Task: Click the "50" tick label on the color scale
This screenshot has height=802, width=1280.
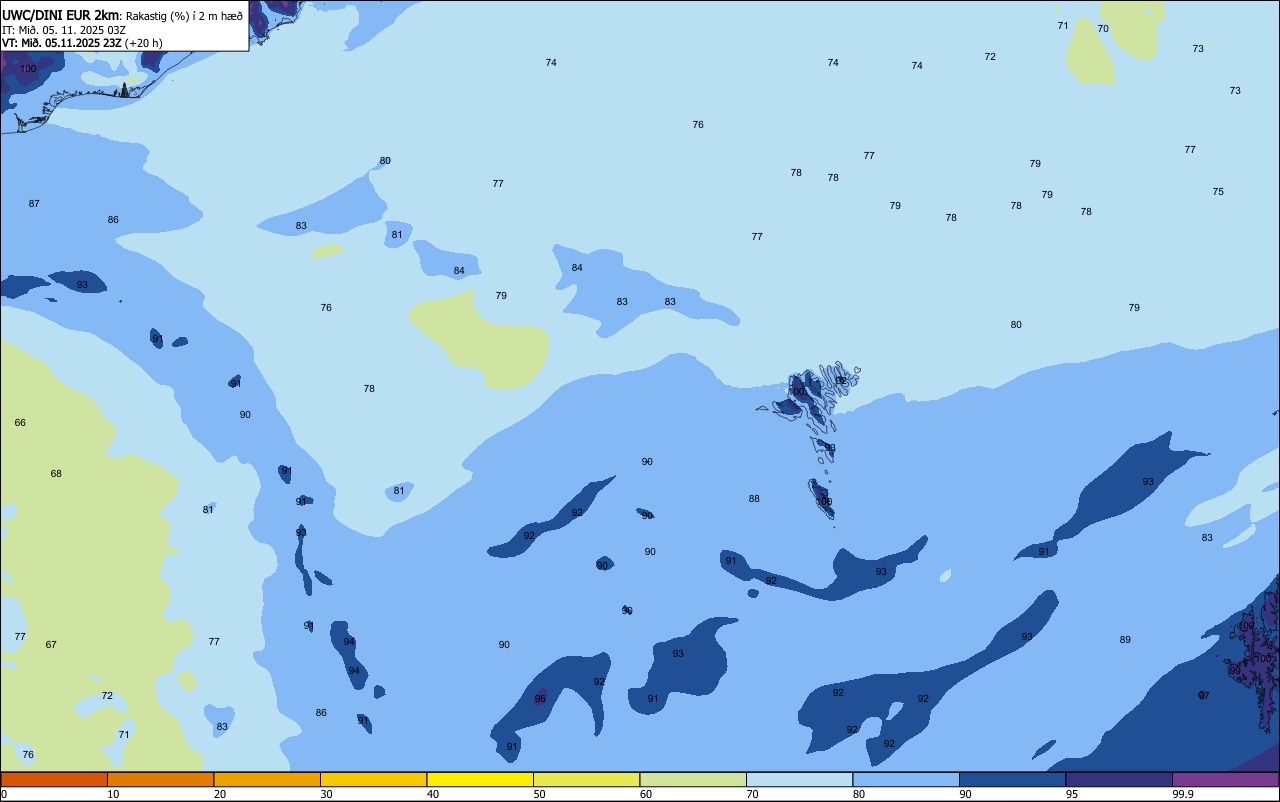Action: 539,794
